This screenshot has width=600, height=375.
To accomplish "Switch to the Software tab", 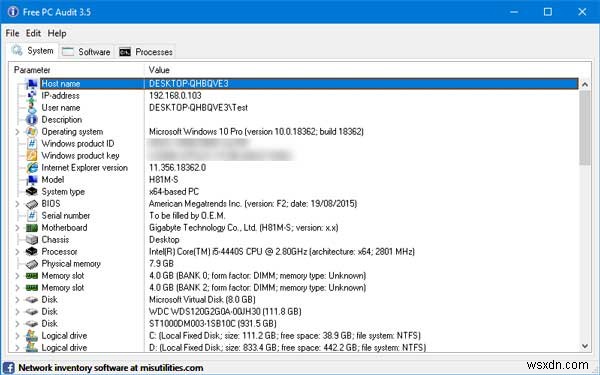I will (86, 52).
